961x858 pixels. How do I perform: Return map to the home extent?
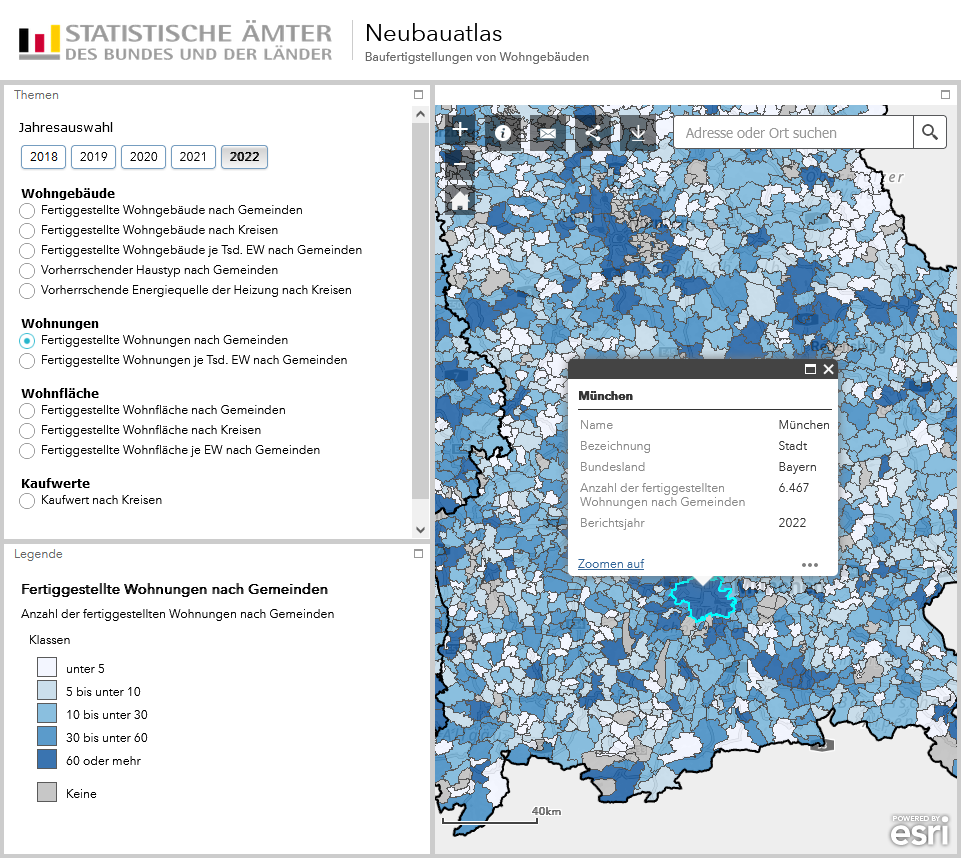tap(460, 201)
